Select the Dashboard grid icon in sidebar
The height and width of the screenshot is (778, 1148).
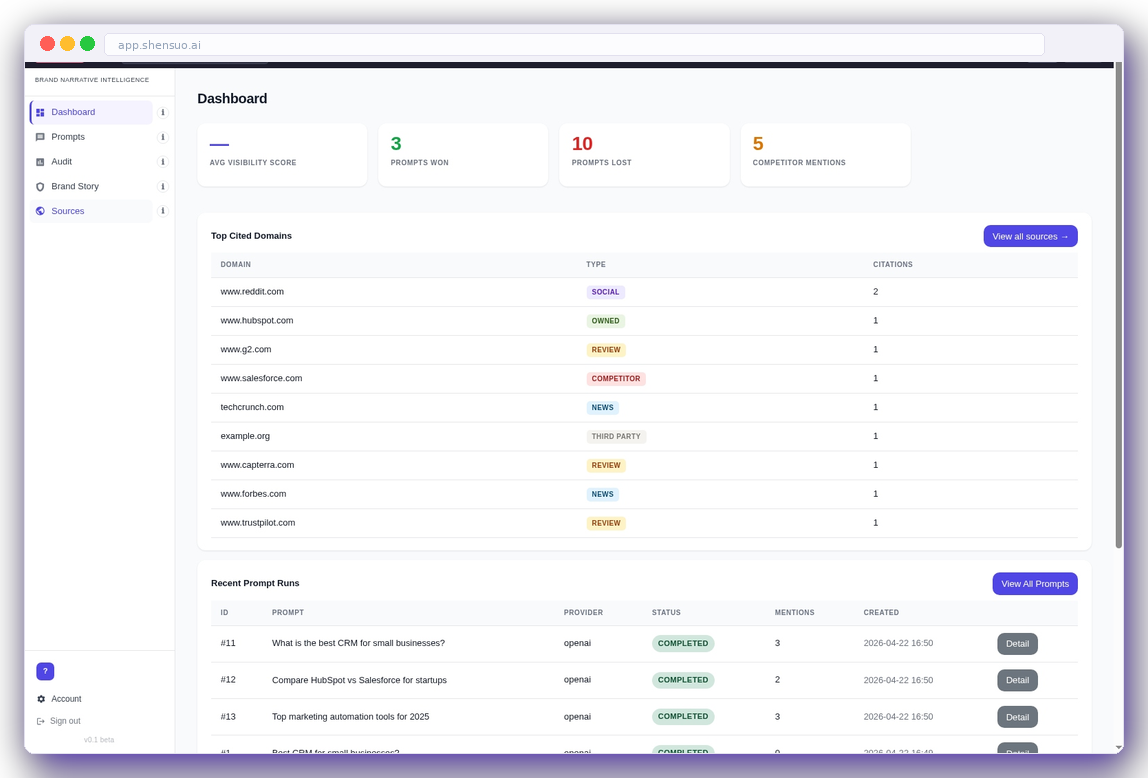point(39,112)
